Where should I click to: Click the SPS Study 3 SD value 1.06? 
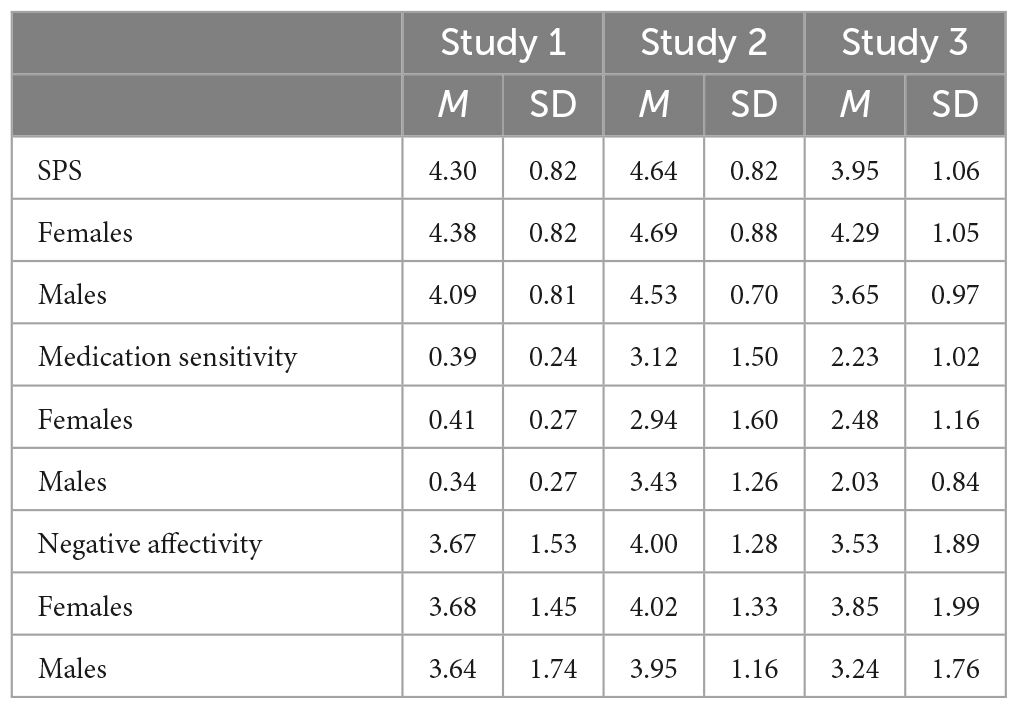point(954,170)
